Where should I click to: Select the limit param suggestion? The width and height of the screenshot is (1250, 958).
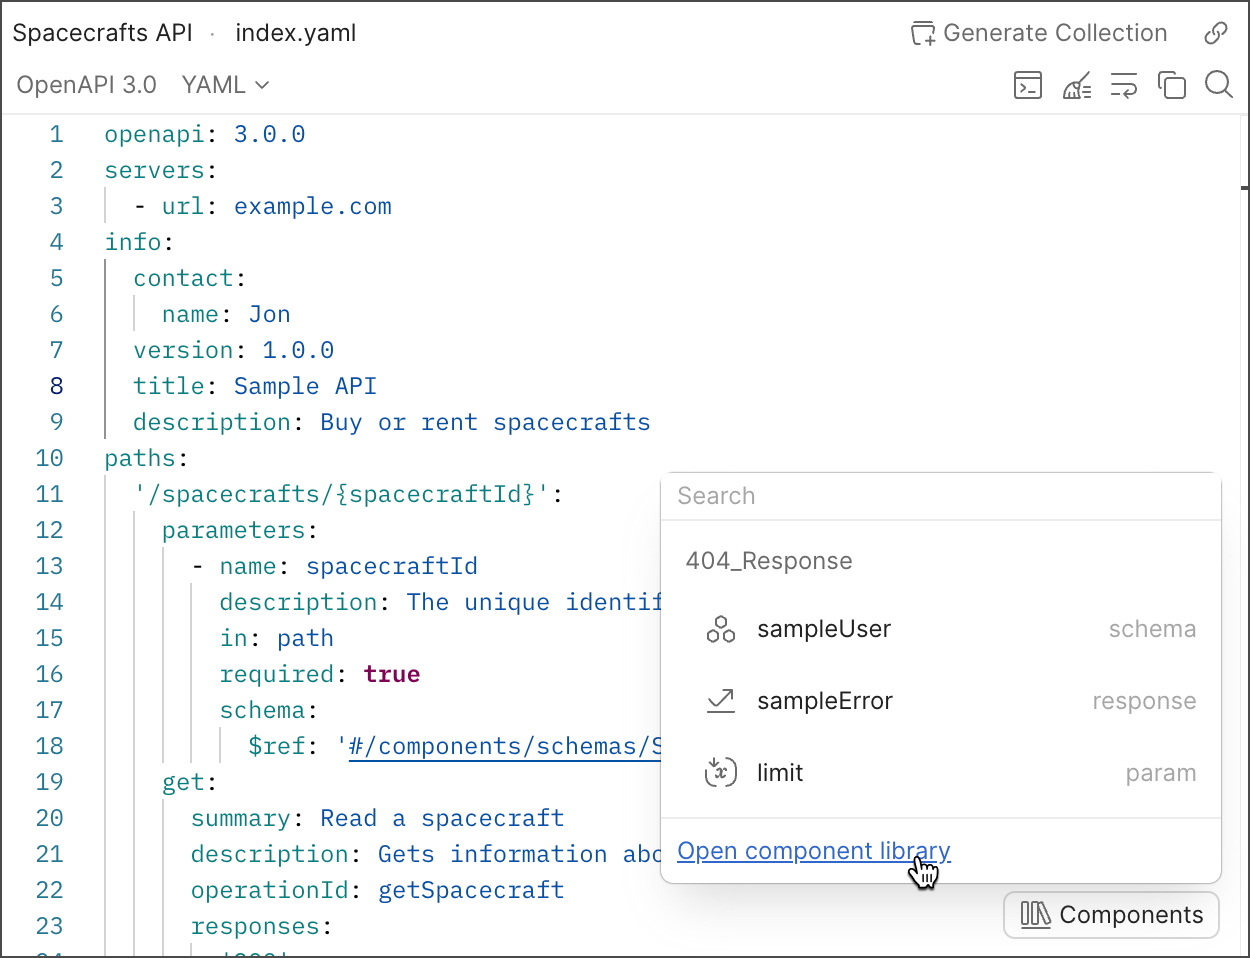780,772
